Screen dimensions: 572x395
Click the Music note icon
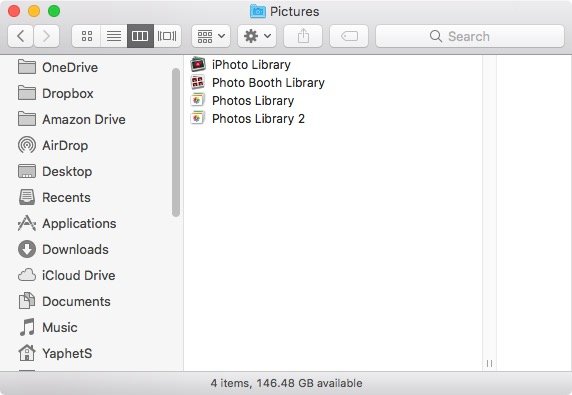point(27,327)
